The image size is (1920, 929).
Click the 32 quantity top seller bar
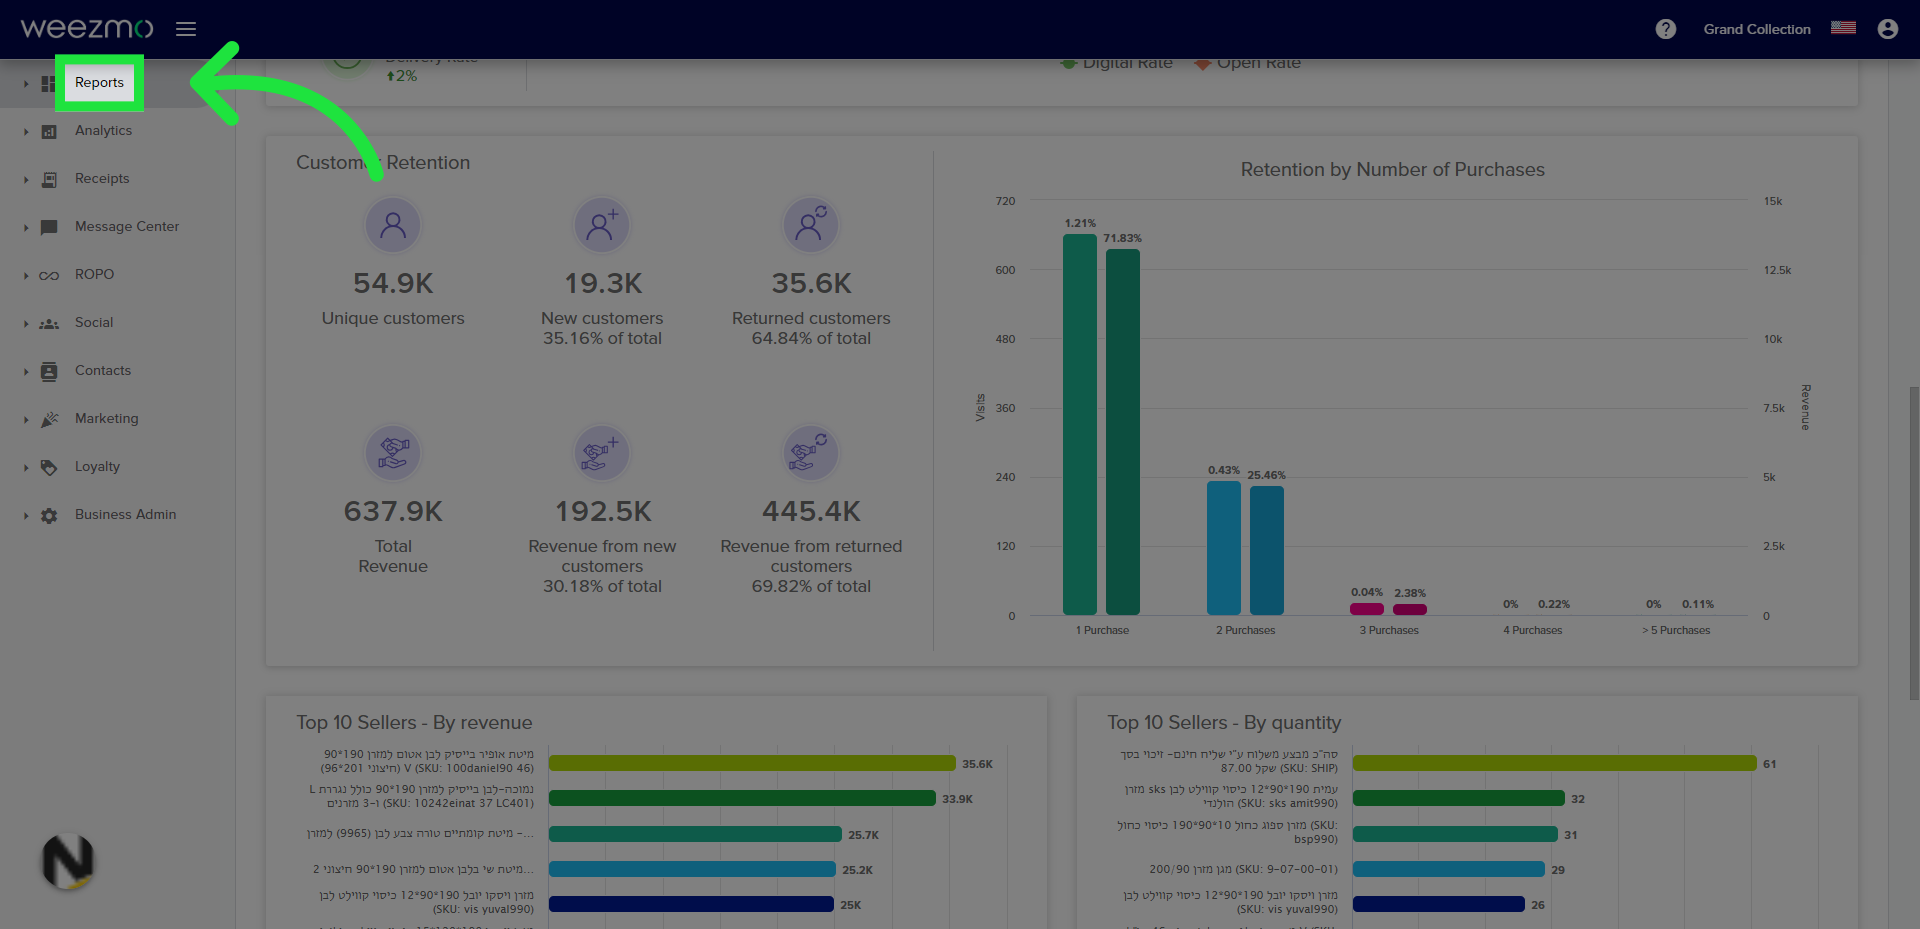coord(1459,798)
